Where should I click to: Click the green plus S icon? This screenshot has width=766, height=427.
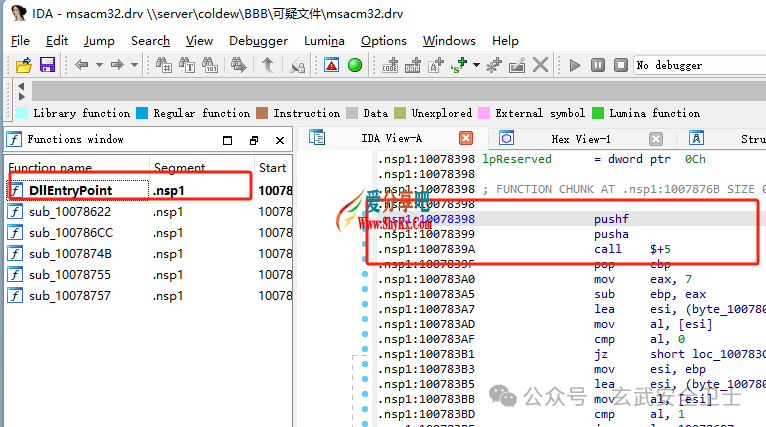click(x=459, y=65)
